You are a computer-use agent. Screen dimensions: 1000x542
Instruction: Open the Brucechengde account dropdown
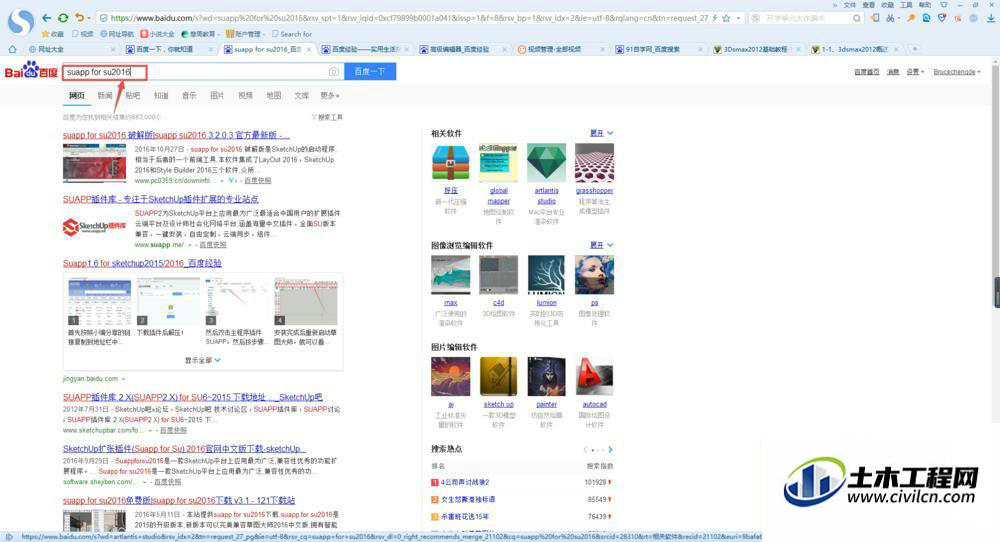coord(957,72)
